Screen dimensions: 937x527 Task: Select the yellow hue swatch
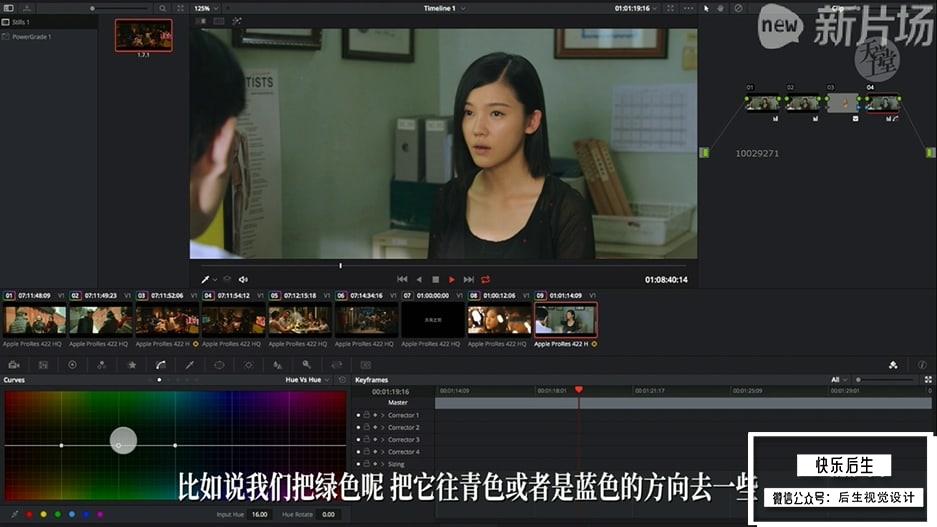43,514
